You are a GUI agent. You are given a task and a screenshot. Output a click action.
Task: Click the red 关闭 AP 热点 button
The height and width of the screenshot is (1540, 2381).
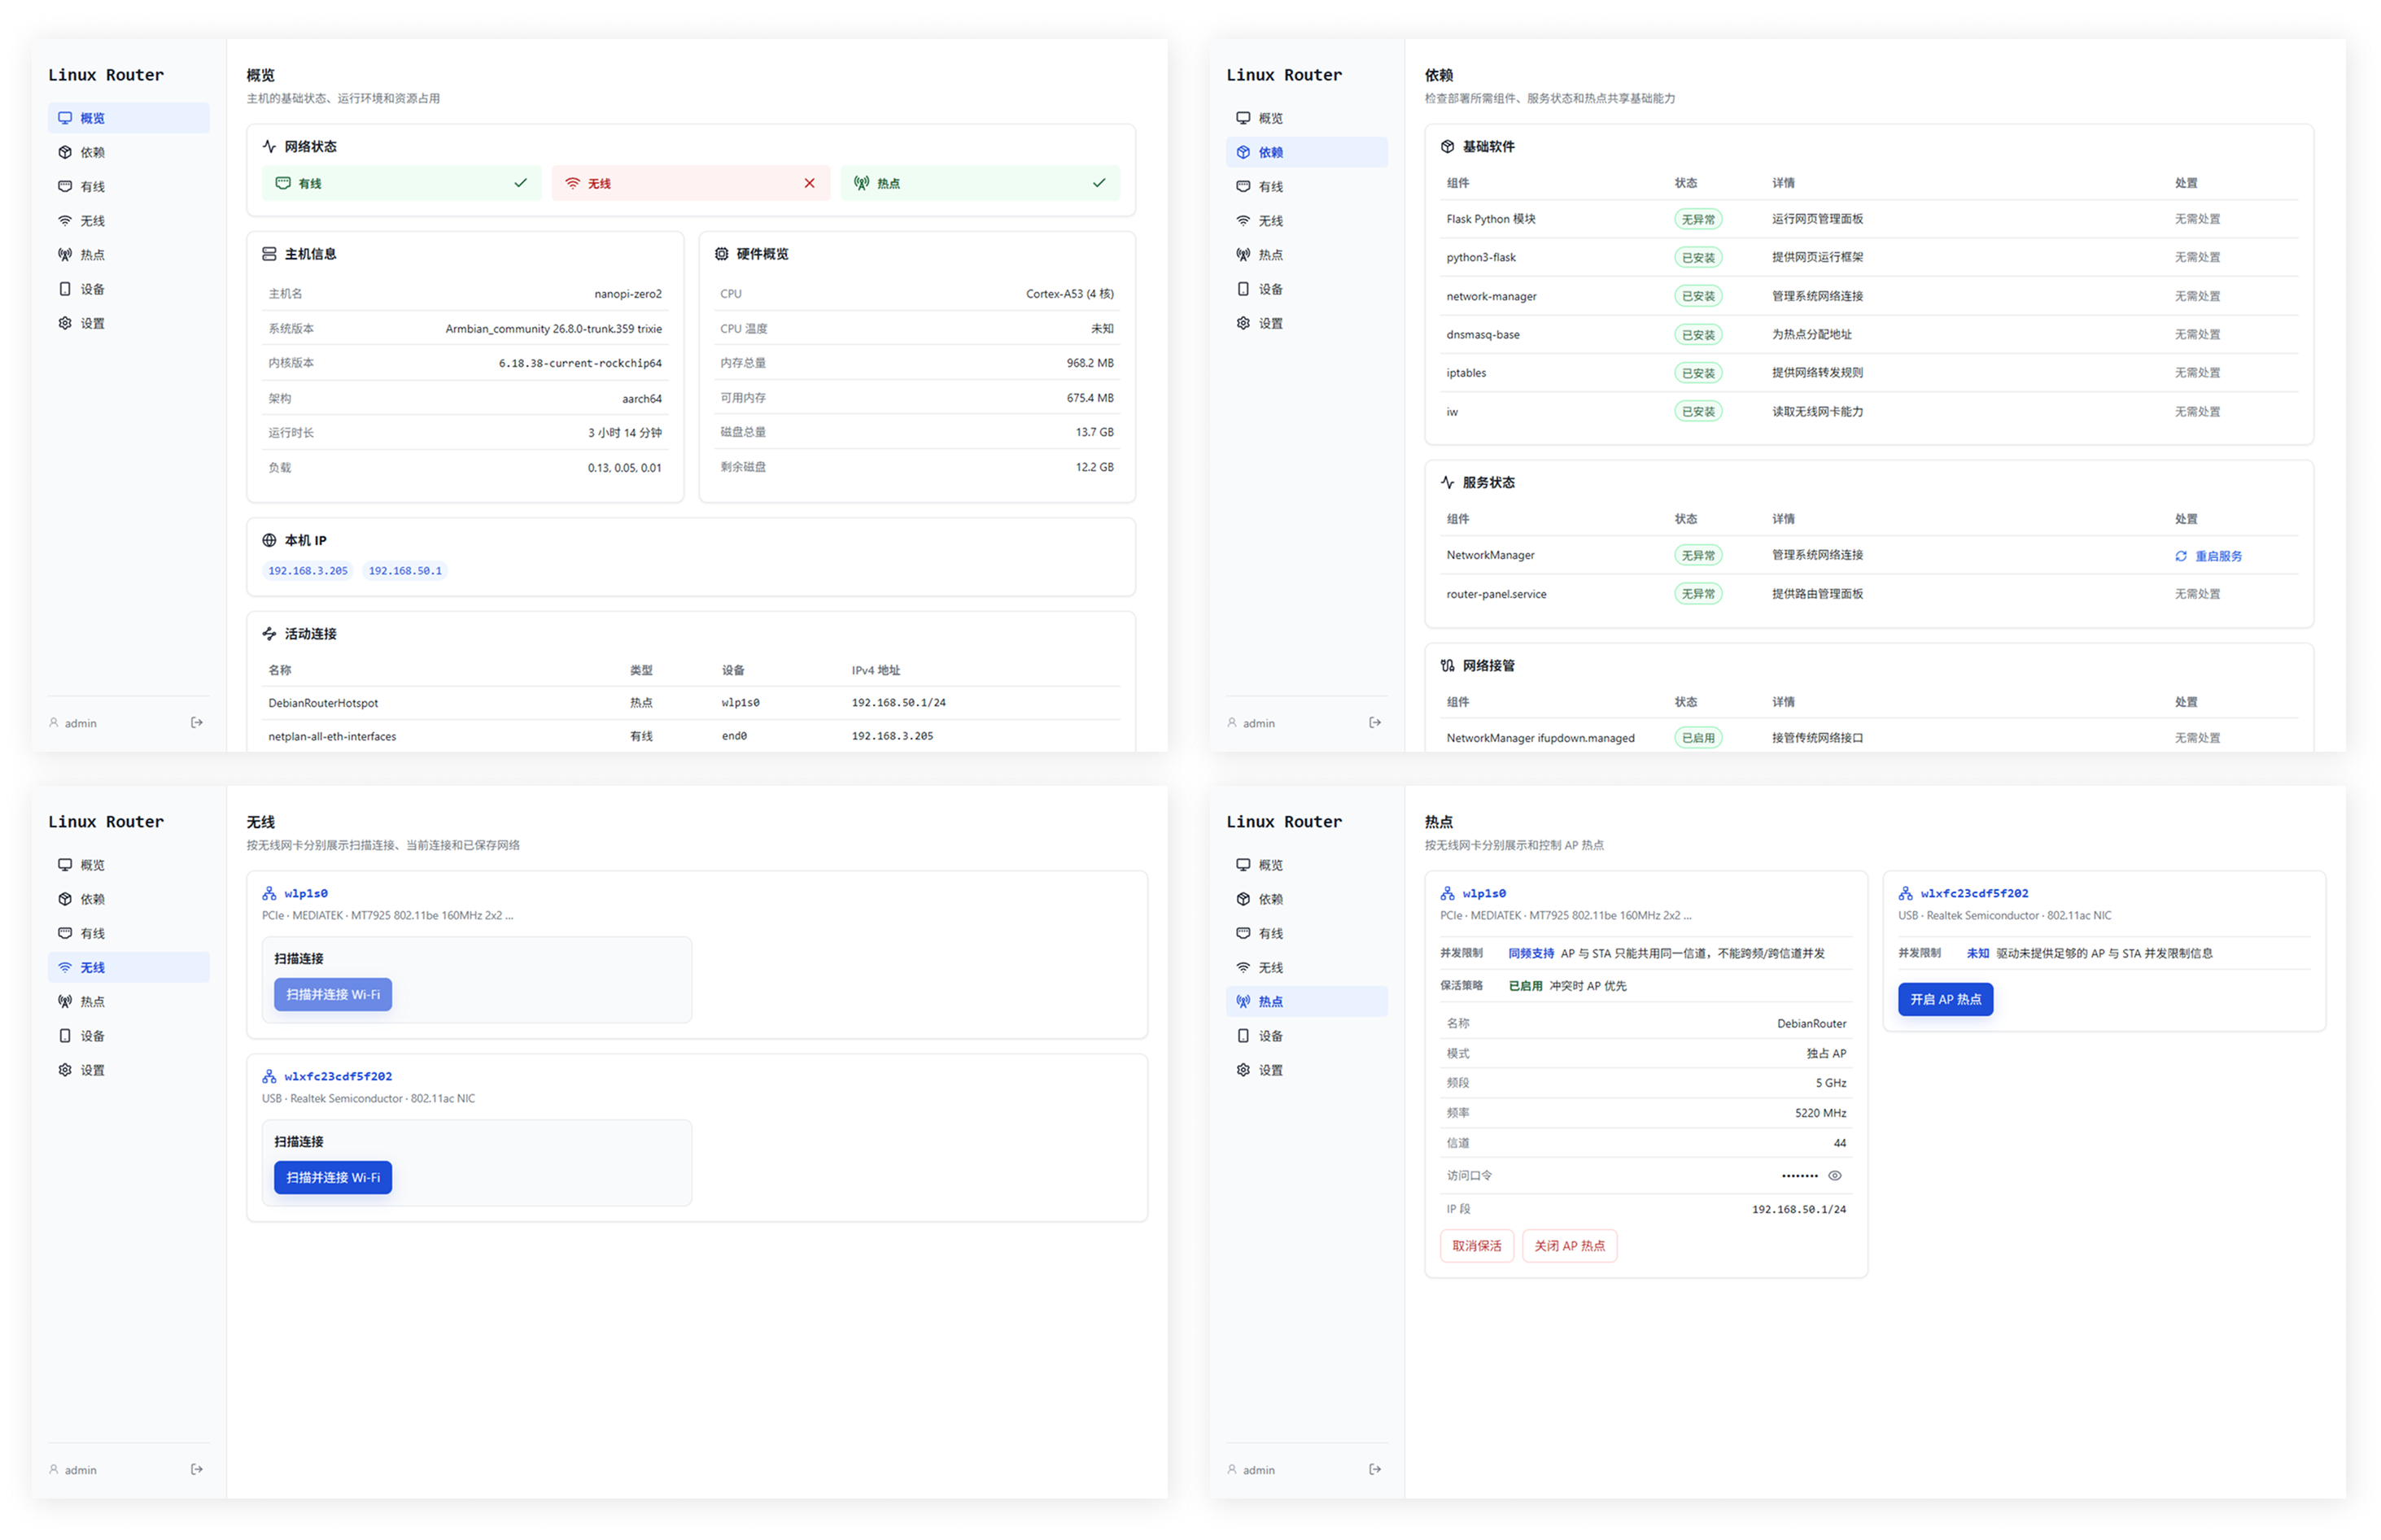point(1569,1246)
